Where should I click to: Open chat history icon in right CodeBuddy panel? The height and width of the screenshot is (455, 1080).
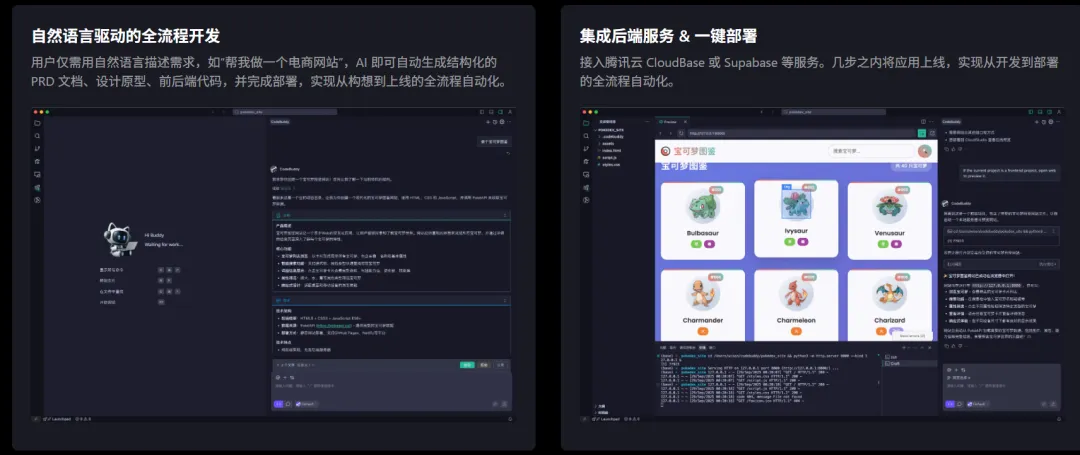1043,122
